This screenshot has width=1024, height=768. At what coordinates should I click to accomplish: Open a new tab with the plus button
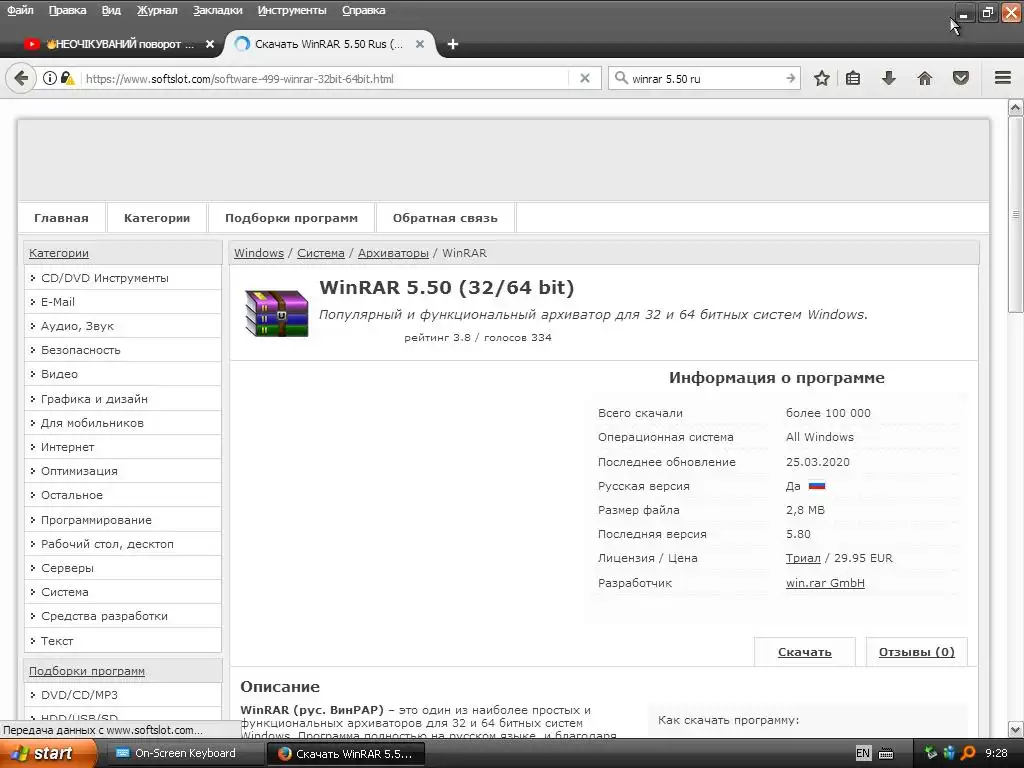tap(453, 44)
